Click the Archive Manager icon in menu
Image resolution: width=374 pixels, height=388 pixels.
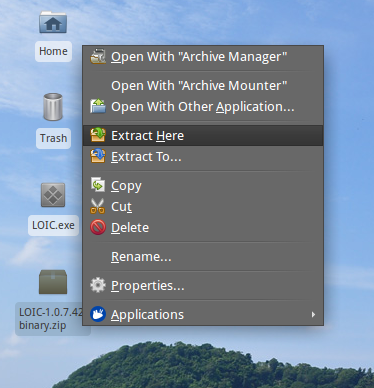click(x=98, y=56)
